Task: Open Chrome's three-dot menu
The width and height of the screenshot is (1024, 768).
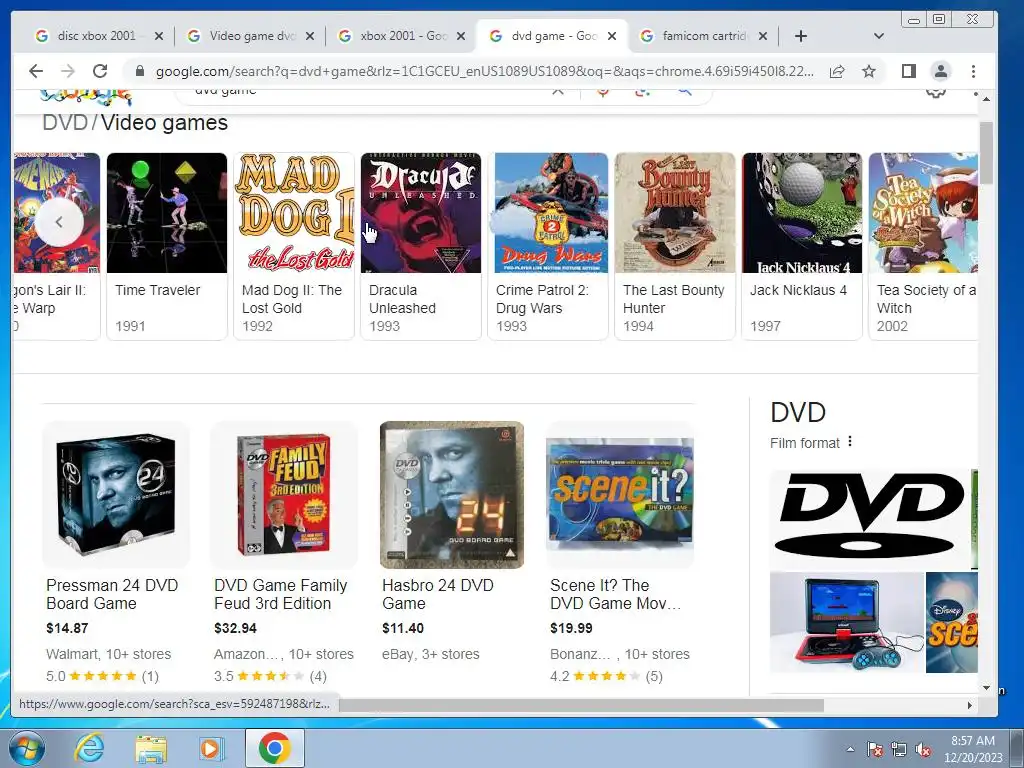Action: (973, 71)
